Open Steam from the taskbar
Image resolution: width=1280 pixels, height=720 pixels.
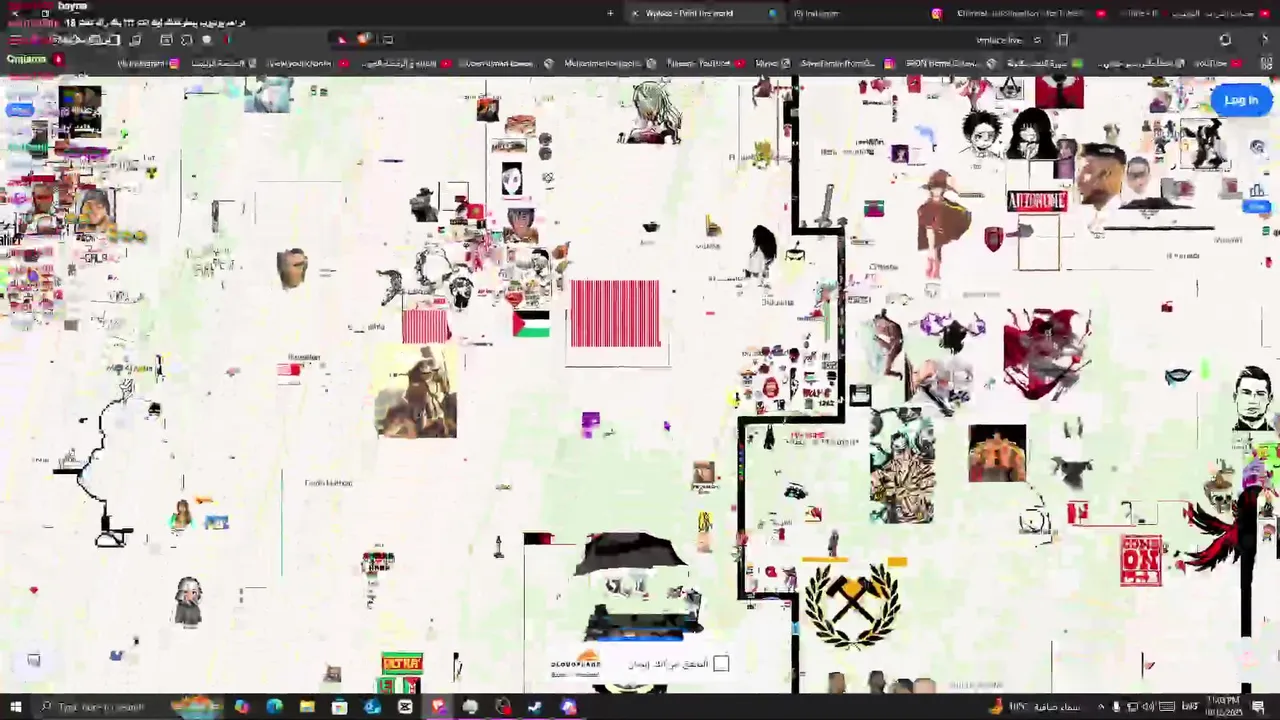pos(535,707)
